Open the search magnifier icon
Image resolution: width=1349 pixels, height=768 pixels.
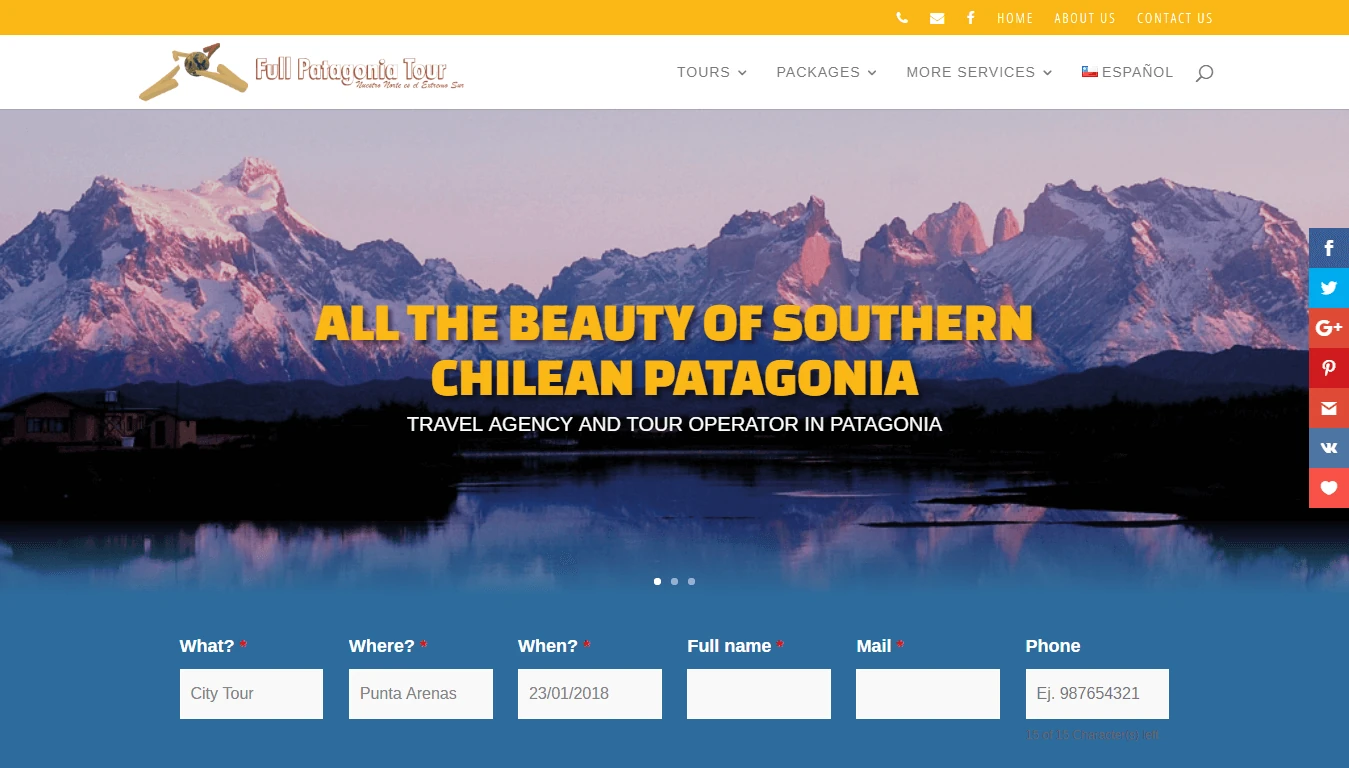coord(1204,72)
